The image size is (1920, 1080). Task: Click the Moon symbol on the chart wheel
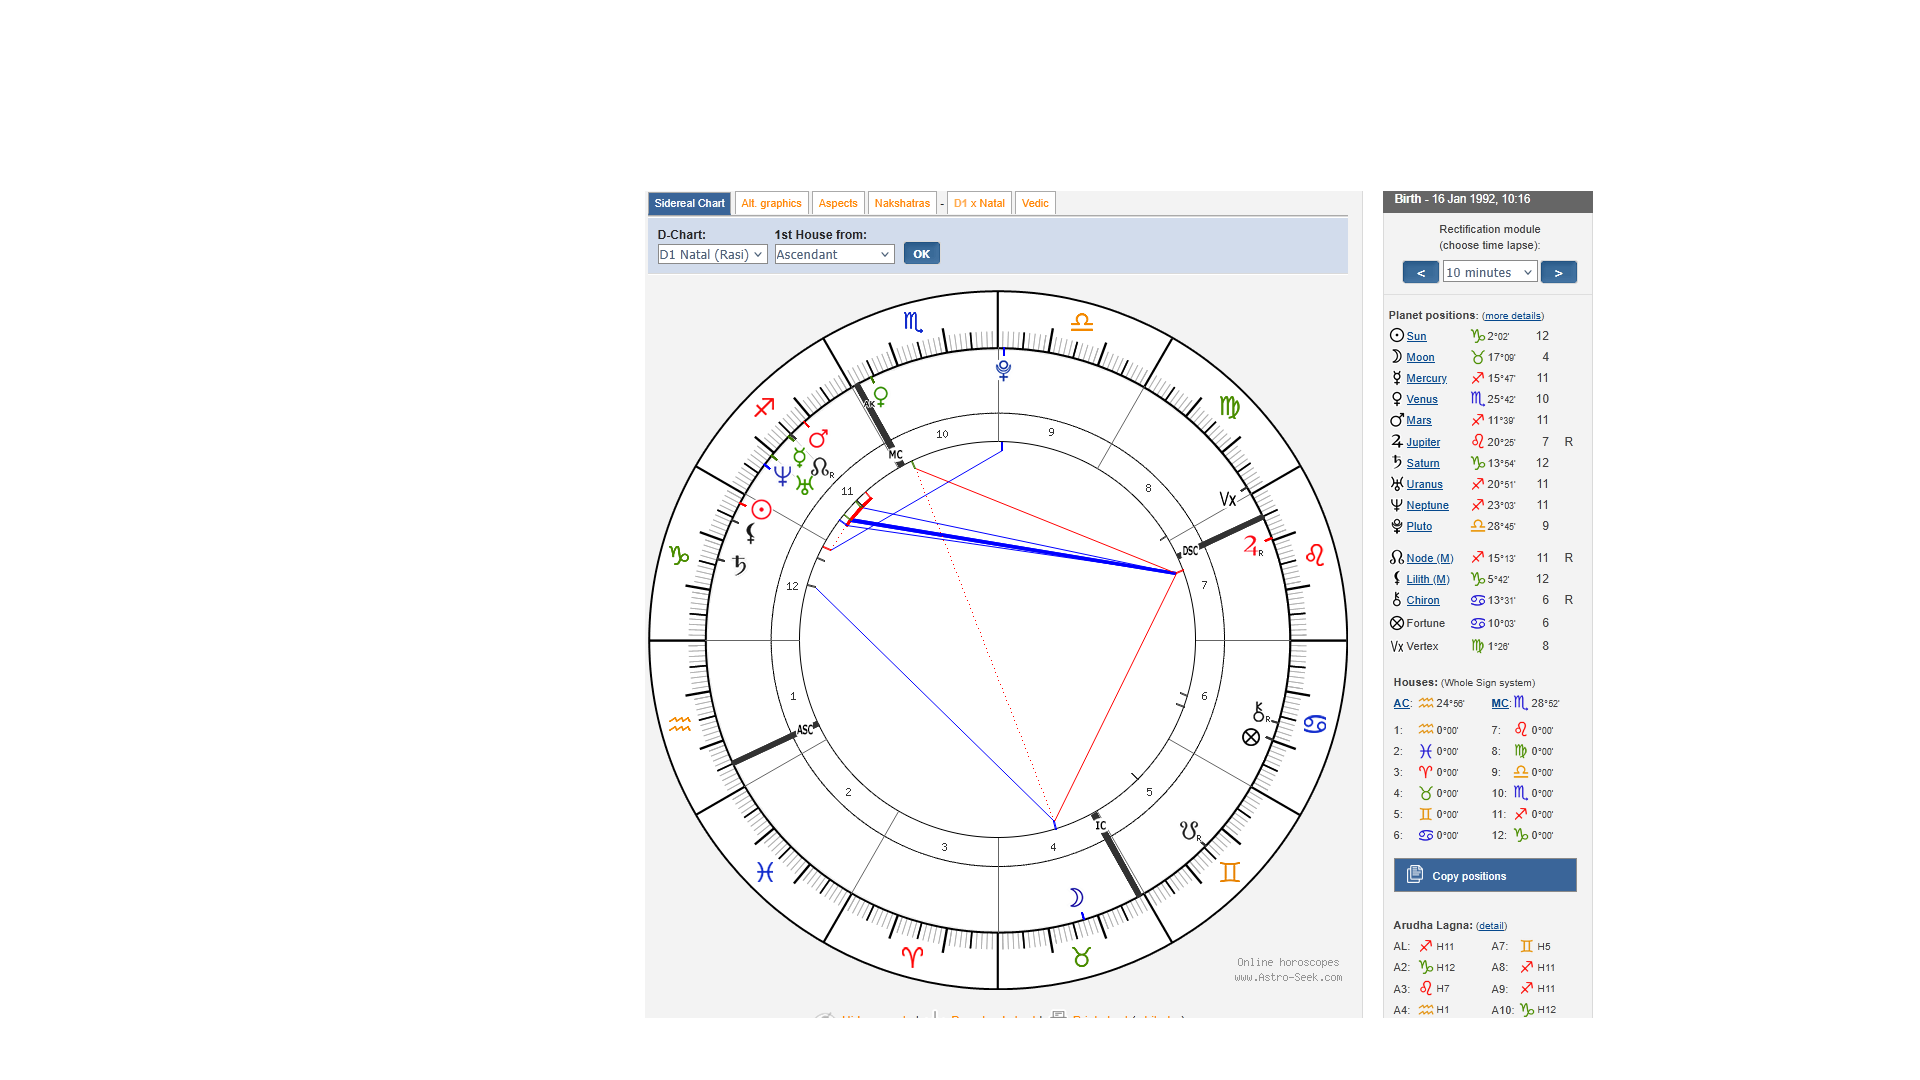[1076, 897]
